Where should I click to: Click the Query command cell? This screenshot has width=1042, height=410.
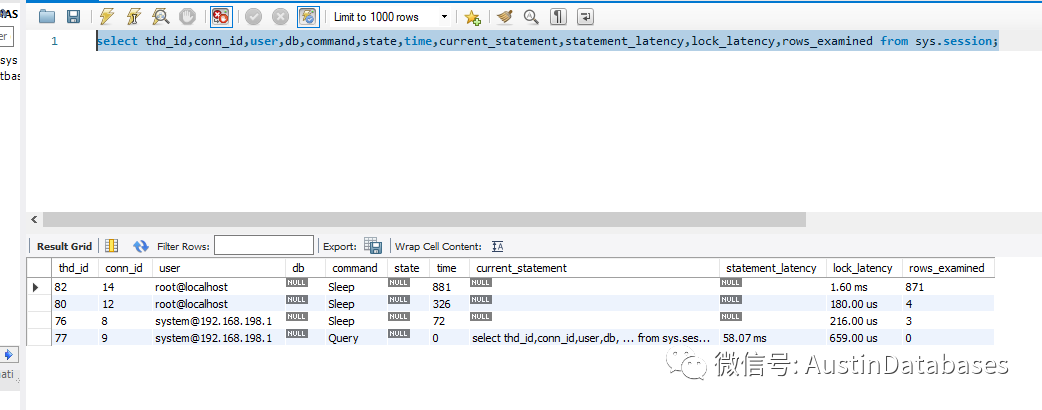tap(356, 338)
